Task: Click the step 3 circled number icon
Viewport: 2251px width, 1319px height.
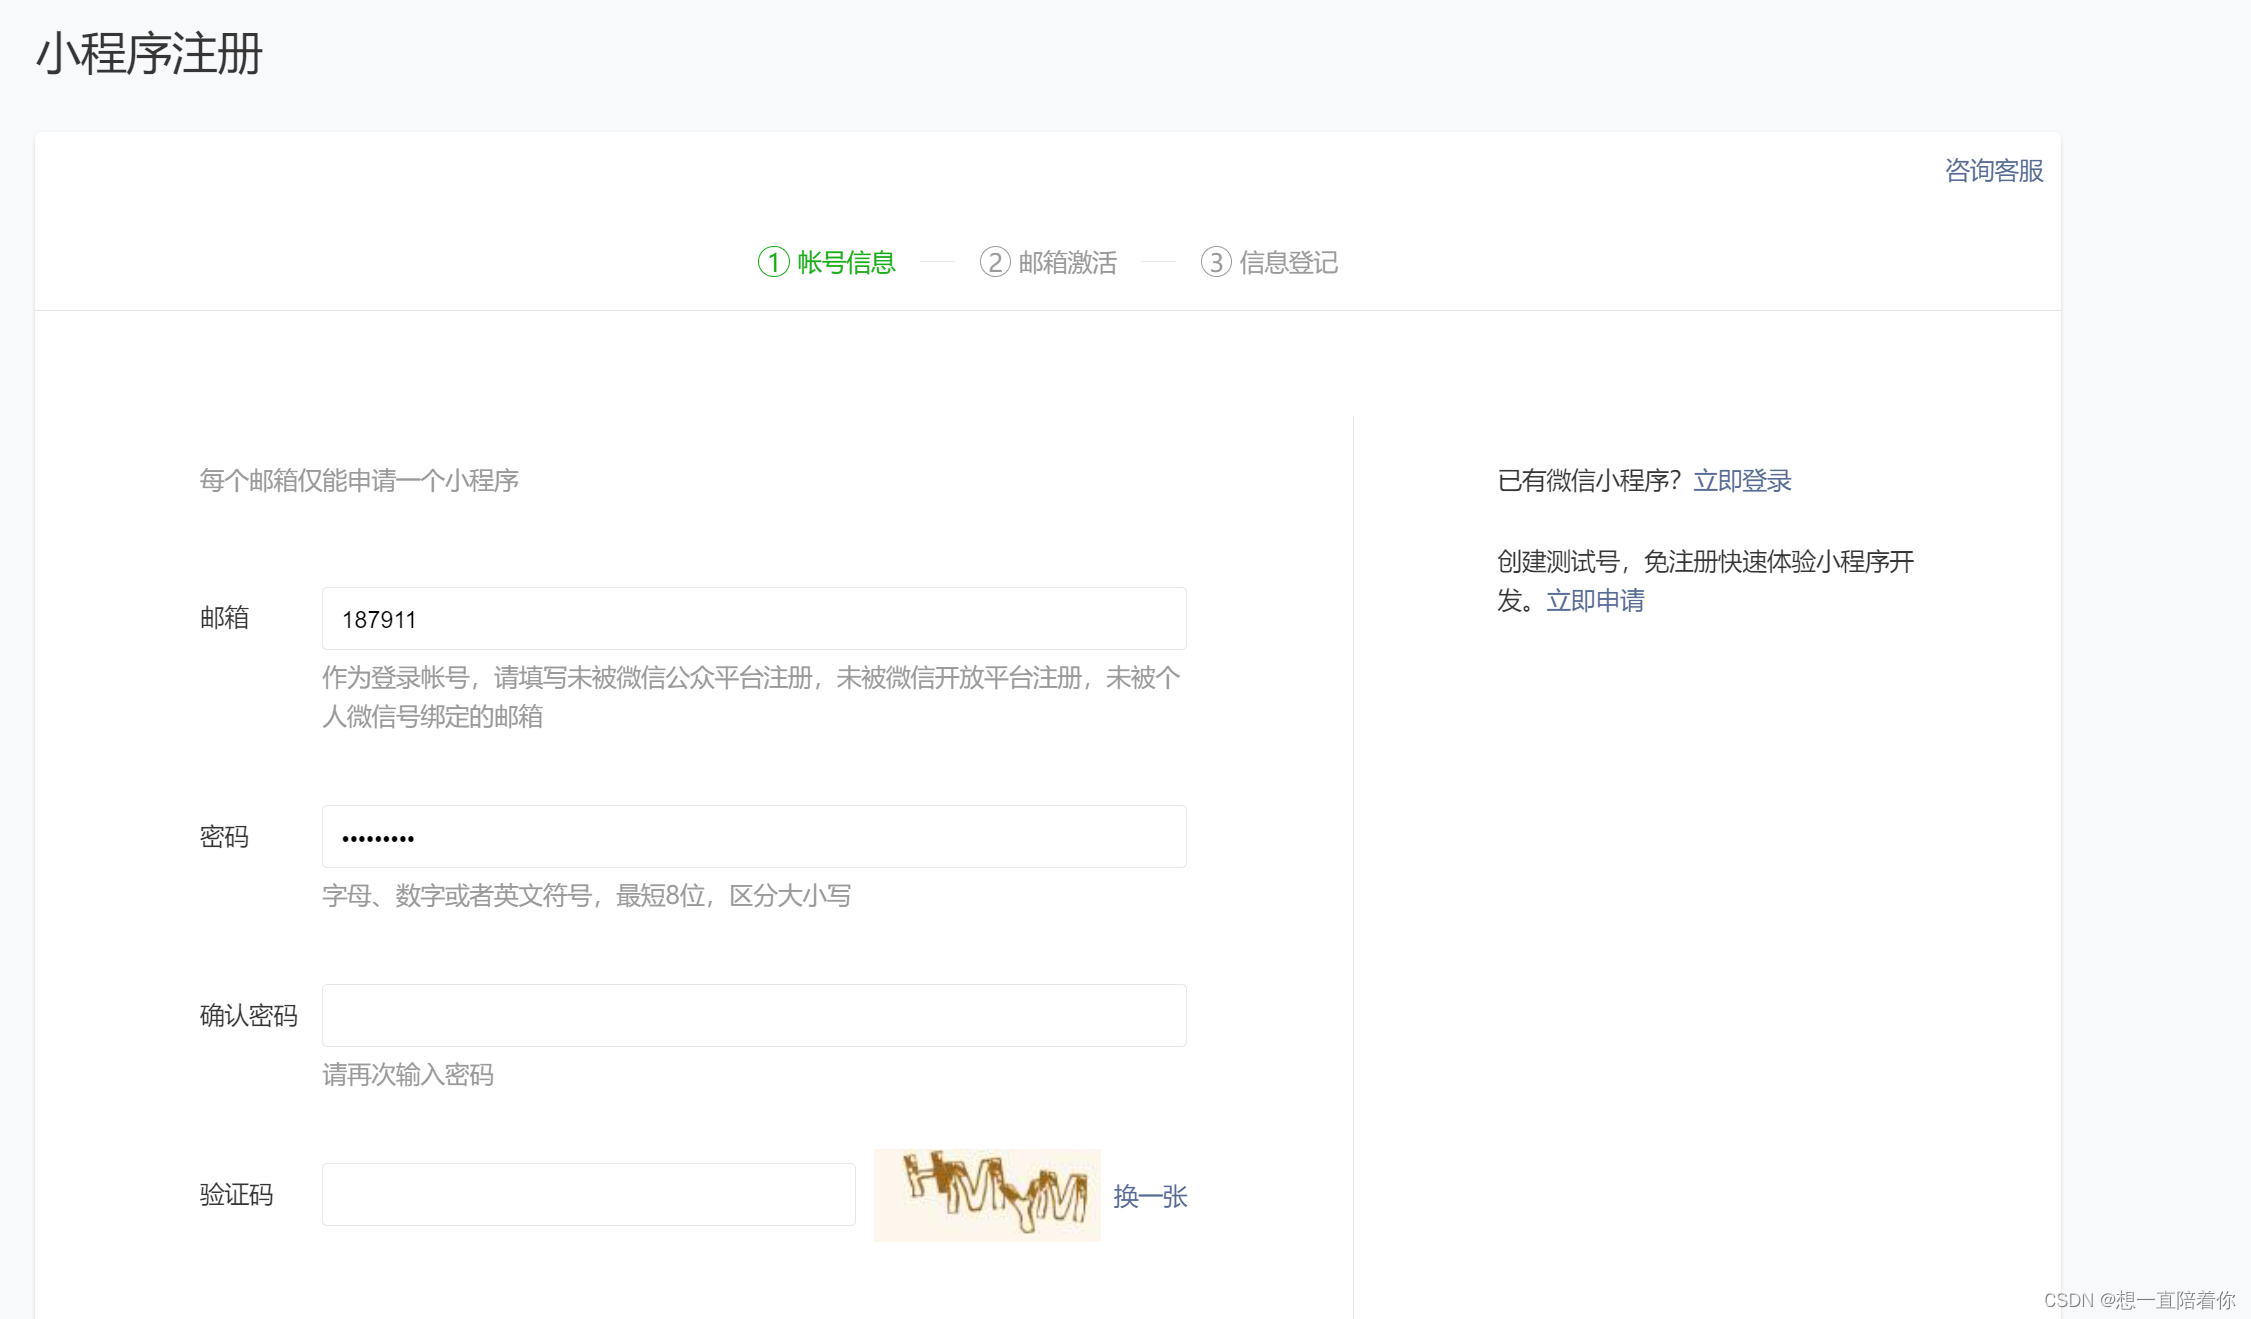Action: click(1215, 262)
